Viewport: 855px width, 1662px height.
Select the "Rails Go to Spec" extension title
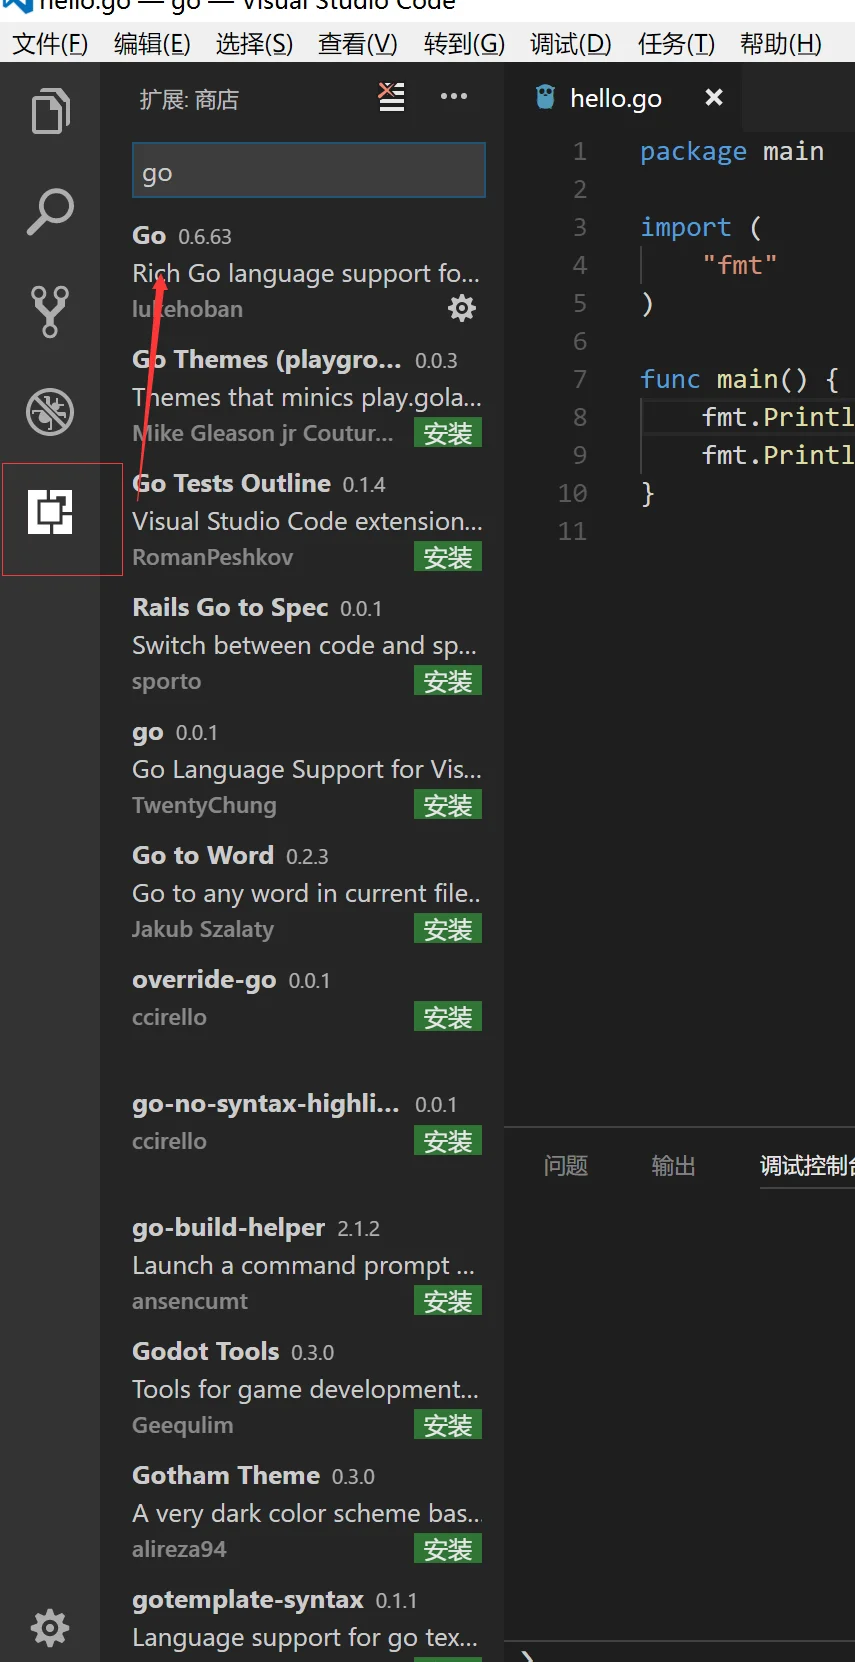click(230, 608)
